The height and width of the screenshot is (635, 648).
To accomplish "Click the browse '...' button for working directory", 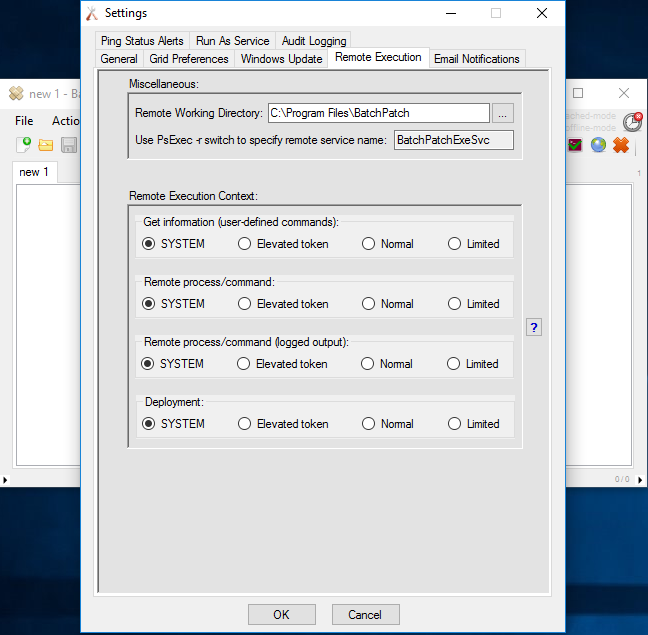I will pos(503,113).
